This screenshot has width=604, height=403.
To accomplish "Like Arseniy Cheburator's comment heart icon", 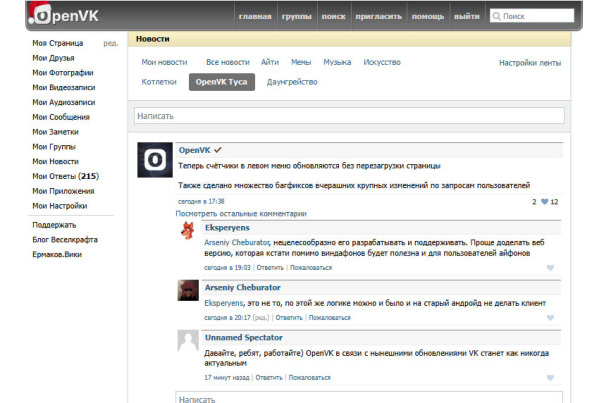I will [550, 318].
